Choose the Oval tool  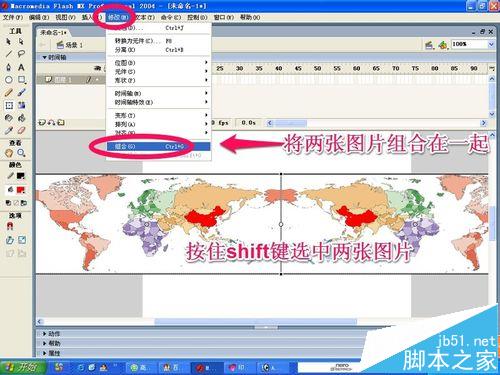click(x=9, y=80)
